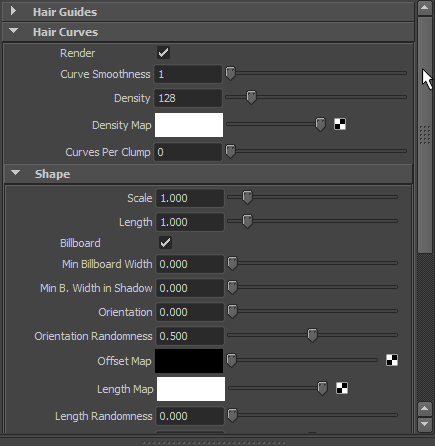Click the Density slider handle
The height and width of the screenshot is (446, 435).
tap(251, 97)
